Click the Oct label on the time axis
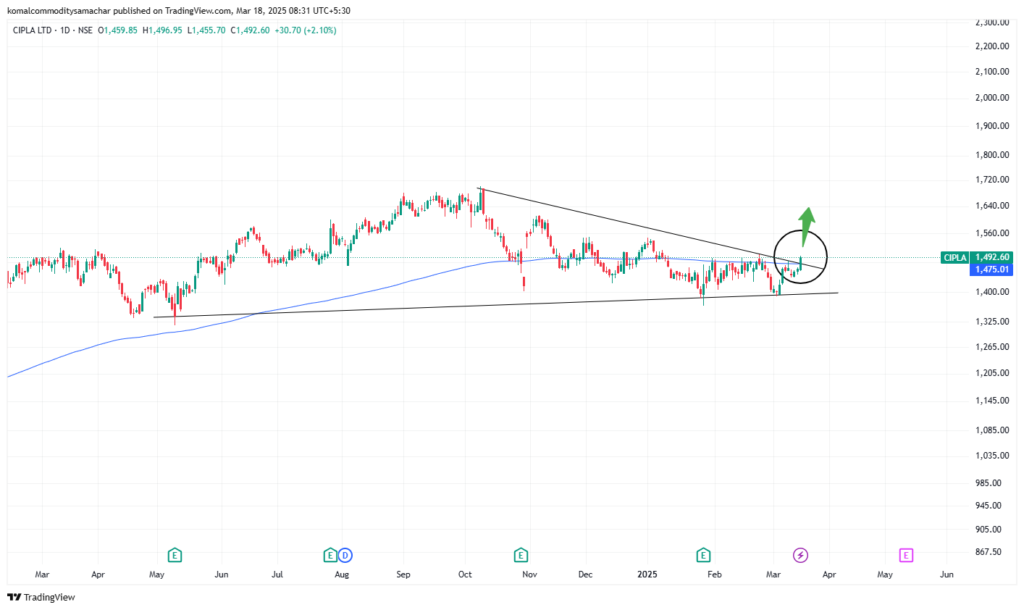 (465, 575)
